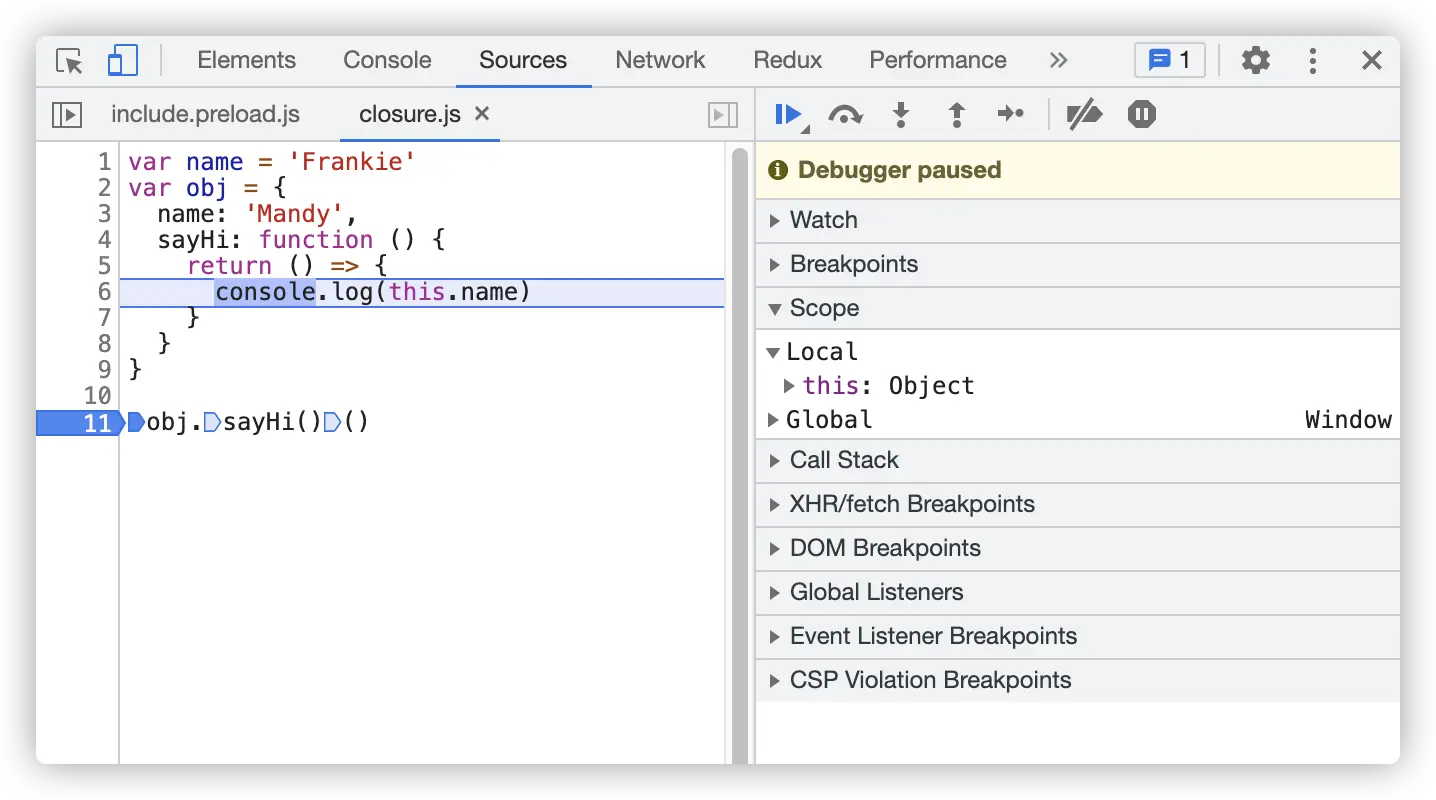Toggle deactivate breakpoints
Image resolution: width=1436 pixels, height=800 pixels.
click(1084, 115)
